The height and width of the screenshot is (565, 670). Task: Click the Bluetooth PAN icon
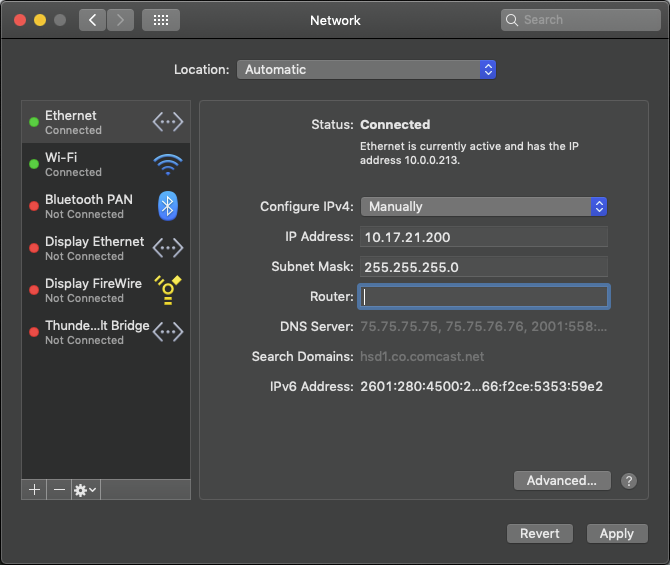[167, 206]
